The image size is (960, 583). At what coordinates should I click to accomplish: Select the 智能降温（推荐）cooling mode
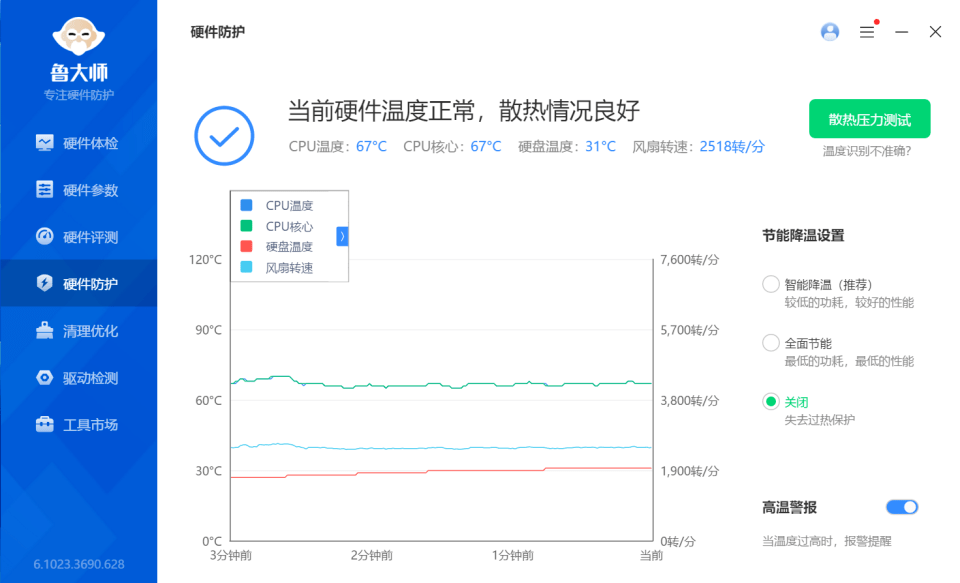click(771, 284)
